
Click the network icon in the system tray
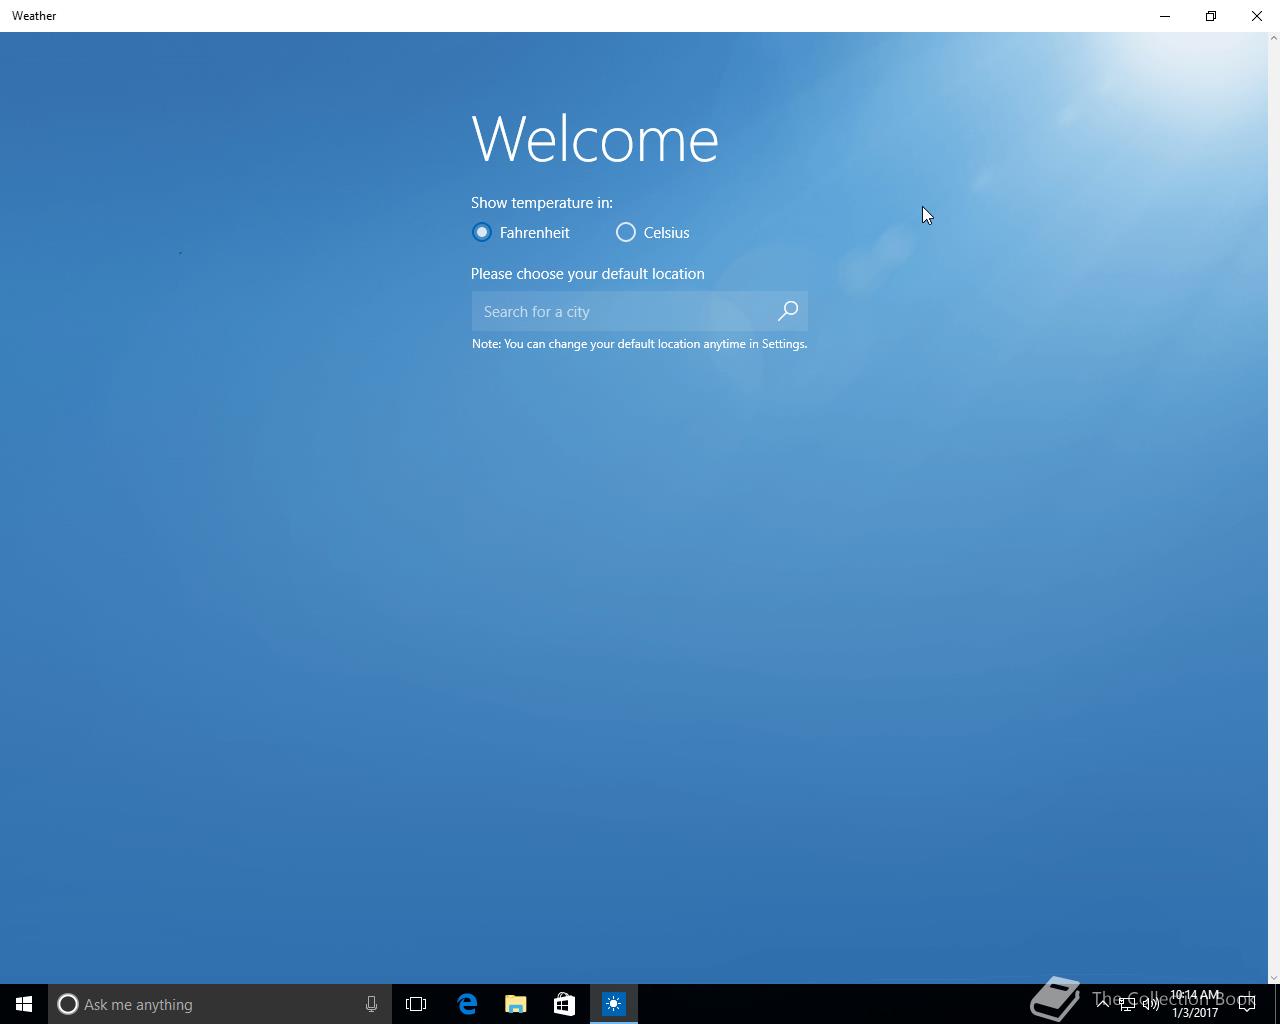click(1127, 1005)
